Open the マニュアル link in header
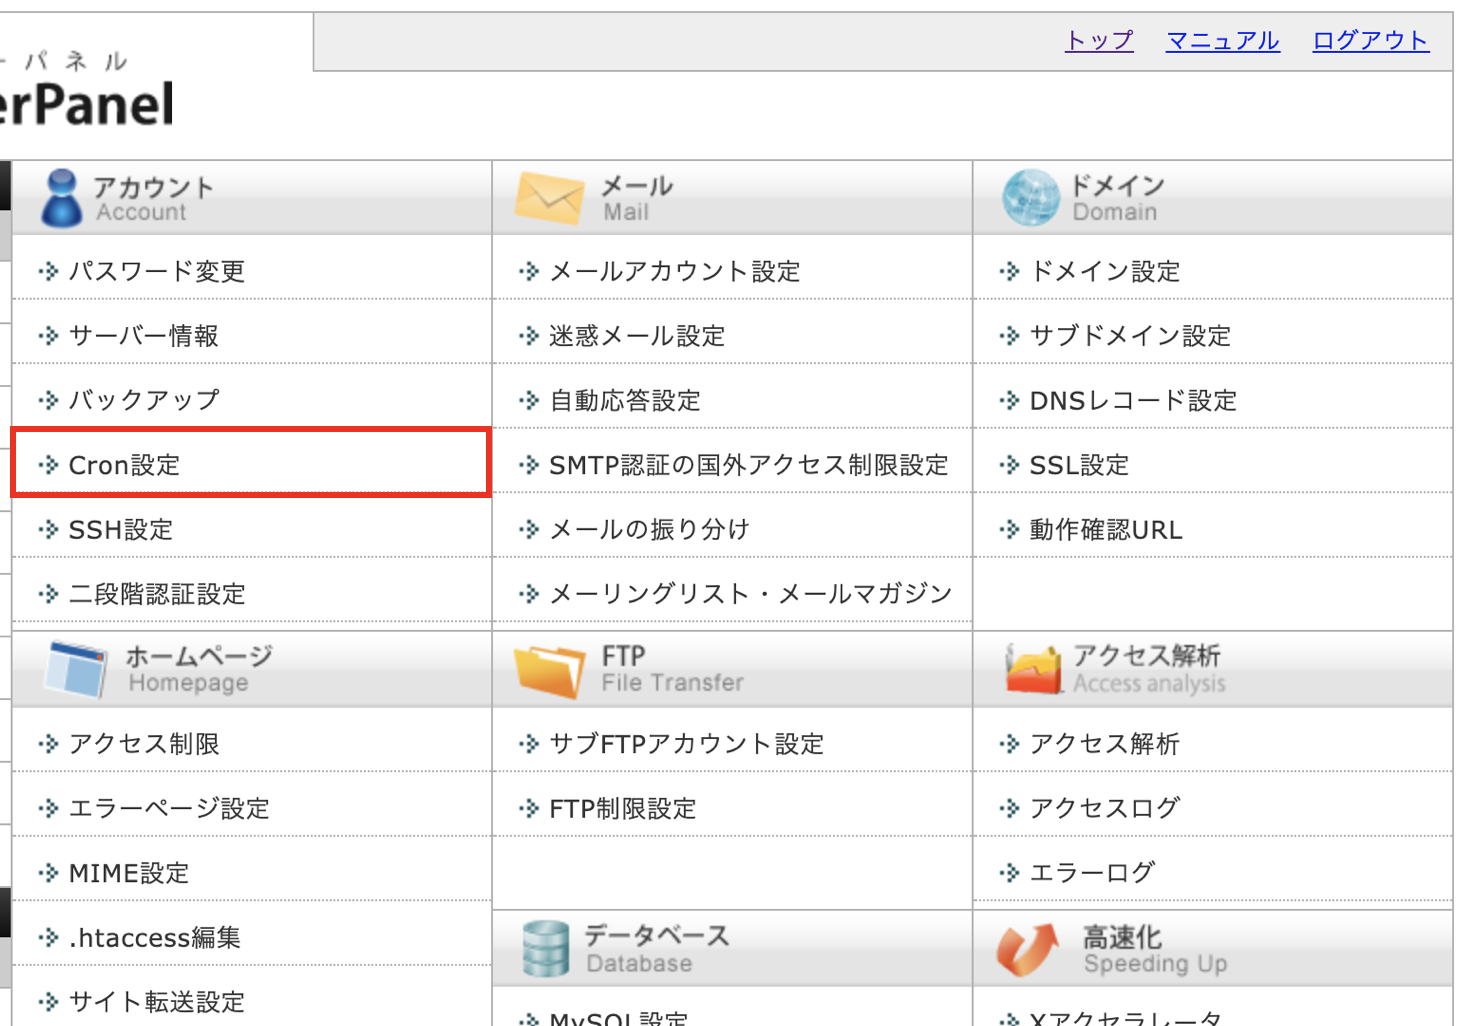The width and height of the screenshot is (1482, 1026). 1222,41
